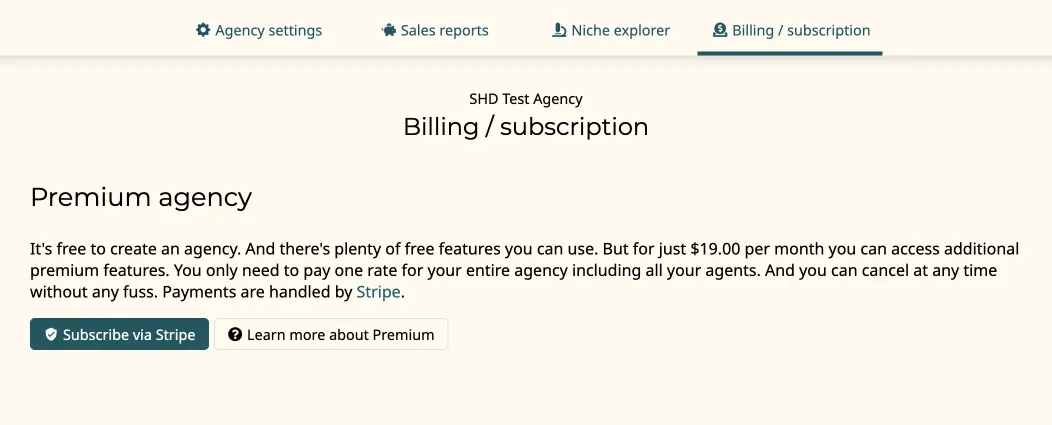Screen dimensions: 1052x425
Task: Follow the Stripe link in the description
Action: [378, 293]
